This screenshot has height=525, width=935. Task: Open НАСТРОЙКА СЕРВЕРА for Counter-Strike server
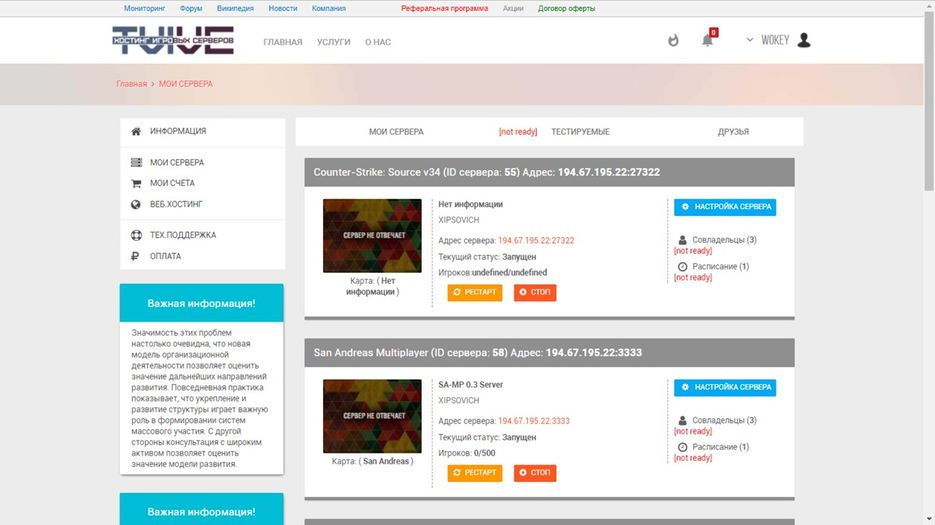[725, 207]
